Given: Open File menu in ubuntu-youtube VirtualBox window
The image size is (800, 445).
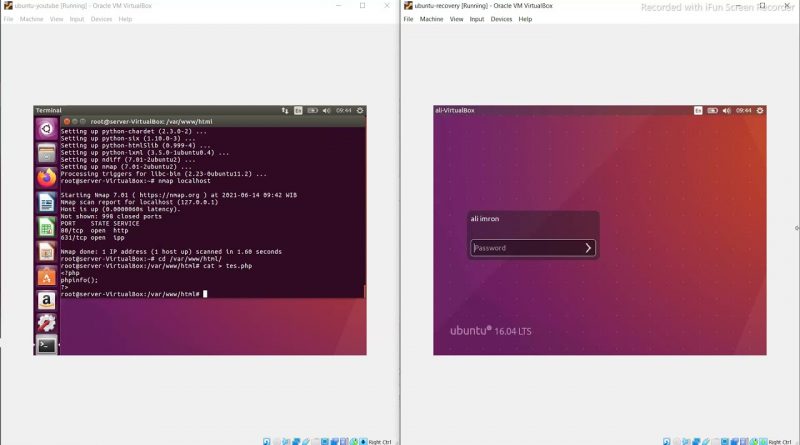Looking at the screenshot, I should [8, 19].
